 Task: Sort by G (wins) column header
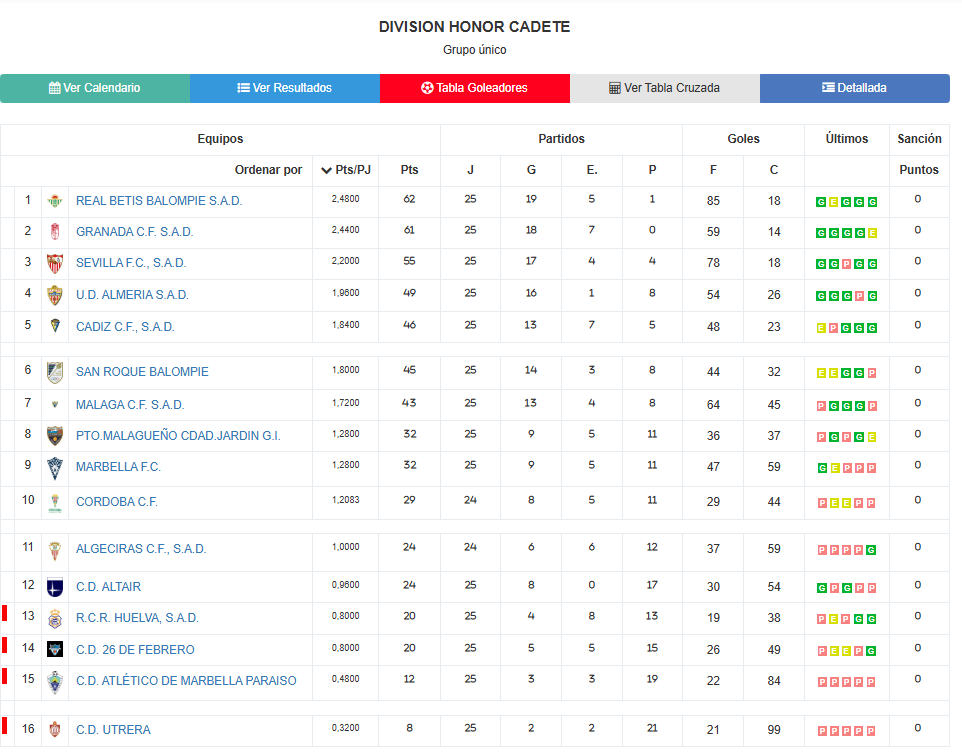(x=531, y=170)
